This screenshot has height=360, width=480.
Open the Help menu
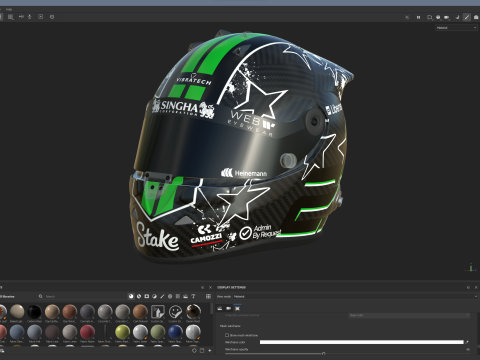[x=9, y=9]
